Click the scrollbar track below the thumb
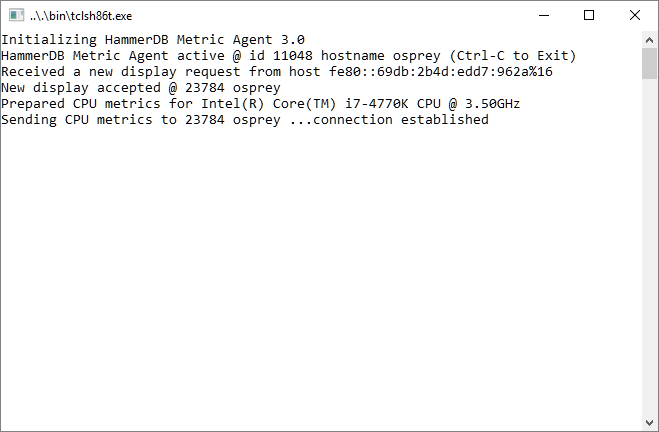The height and width of the screenshot is (432, 659). [x=649, y=247]
